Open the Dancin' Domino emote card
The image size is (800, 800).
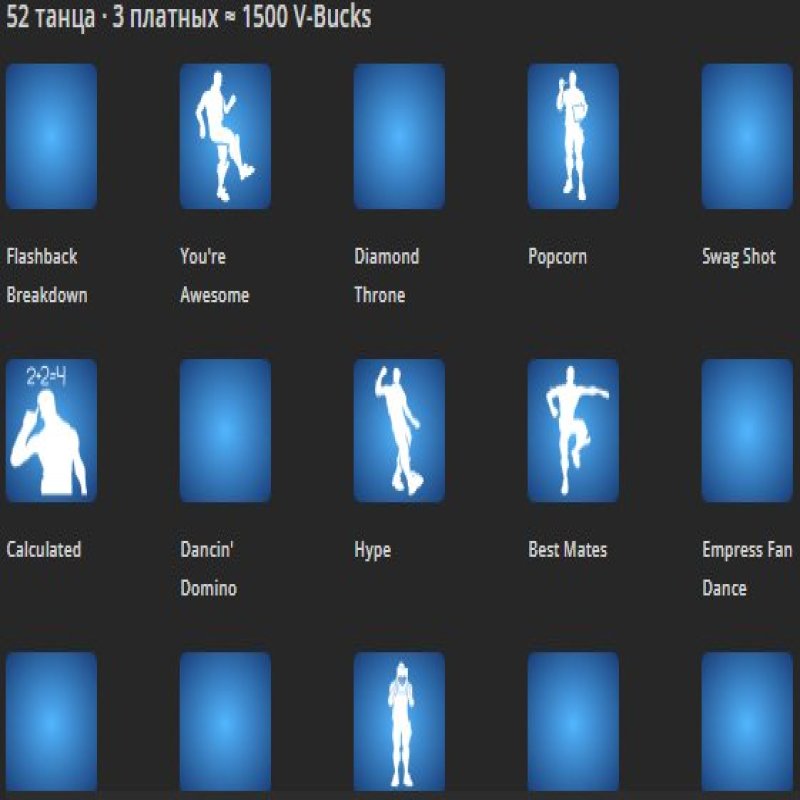point(224,430)
